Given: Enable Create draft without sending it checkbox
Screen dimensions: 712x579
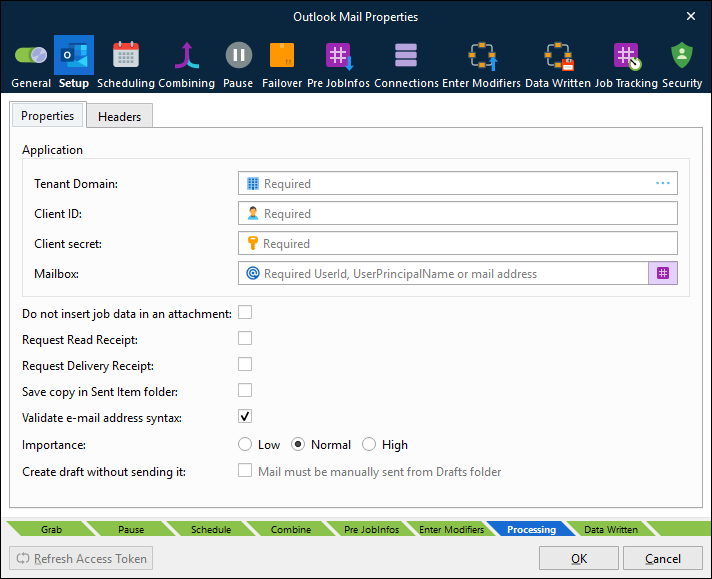Looking at the screenshot, I should tap(245, 470).
